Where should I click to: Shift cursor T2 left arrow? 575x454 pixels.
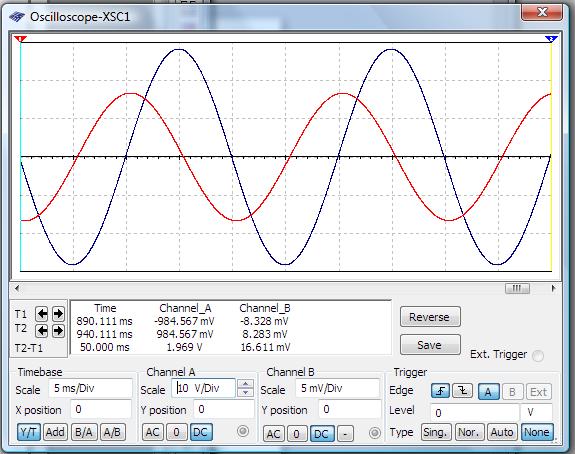(42, 331)
